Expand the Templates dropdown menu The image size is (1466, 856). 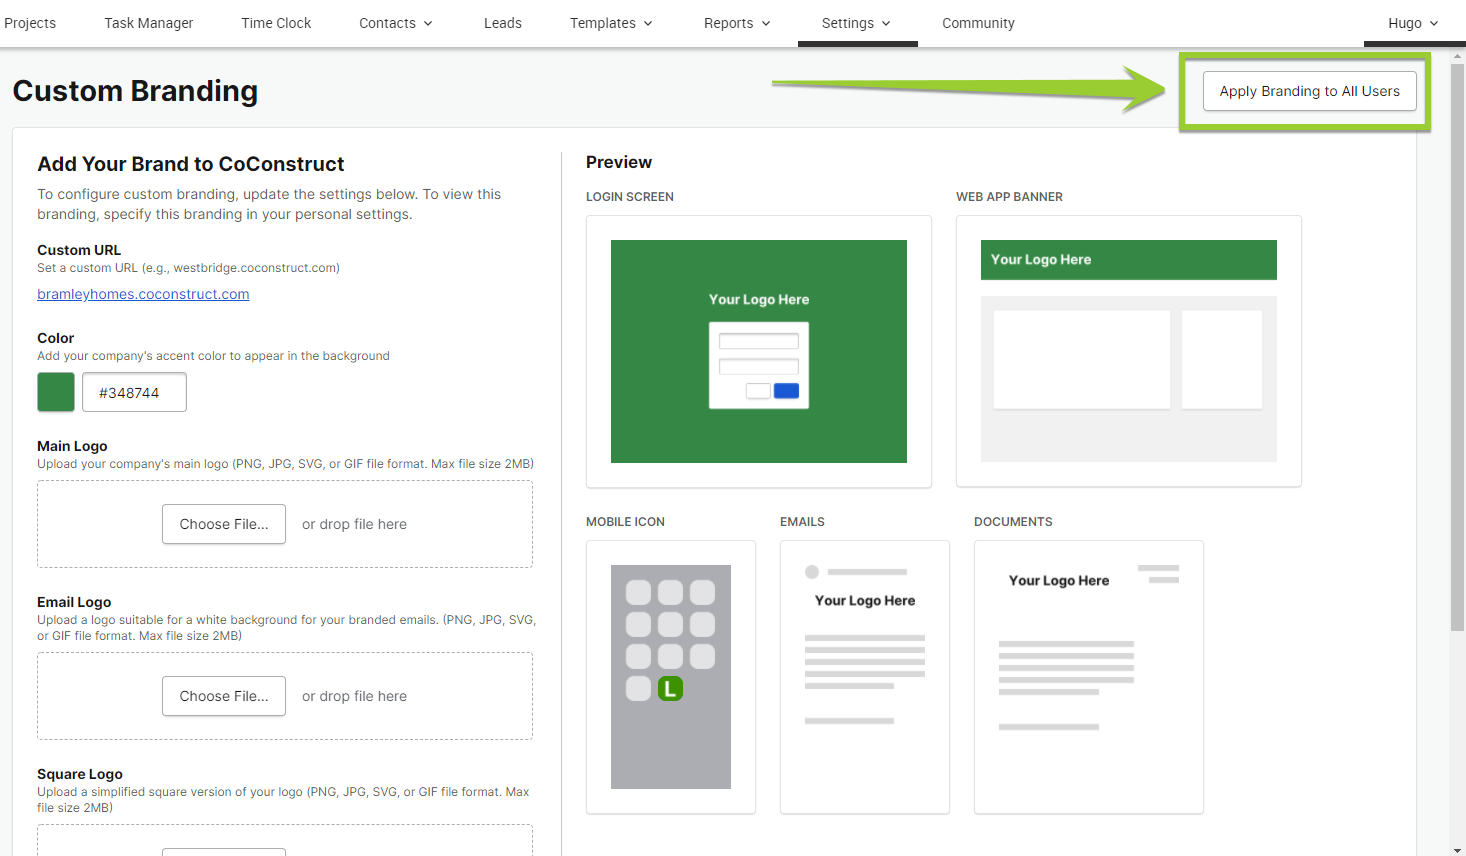click(611, 23)
